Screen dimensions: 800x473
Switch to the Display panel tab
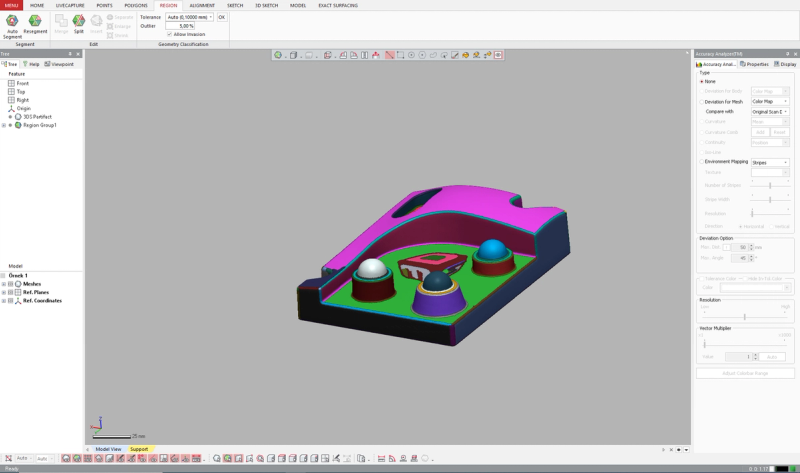[x=785, y=64]
